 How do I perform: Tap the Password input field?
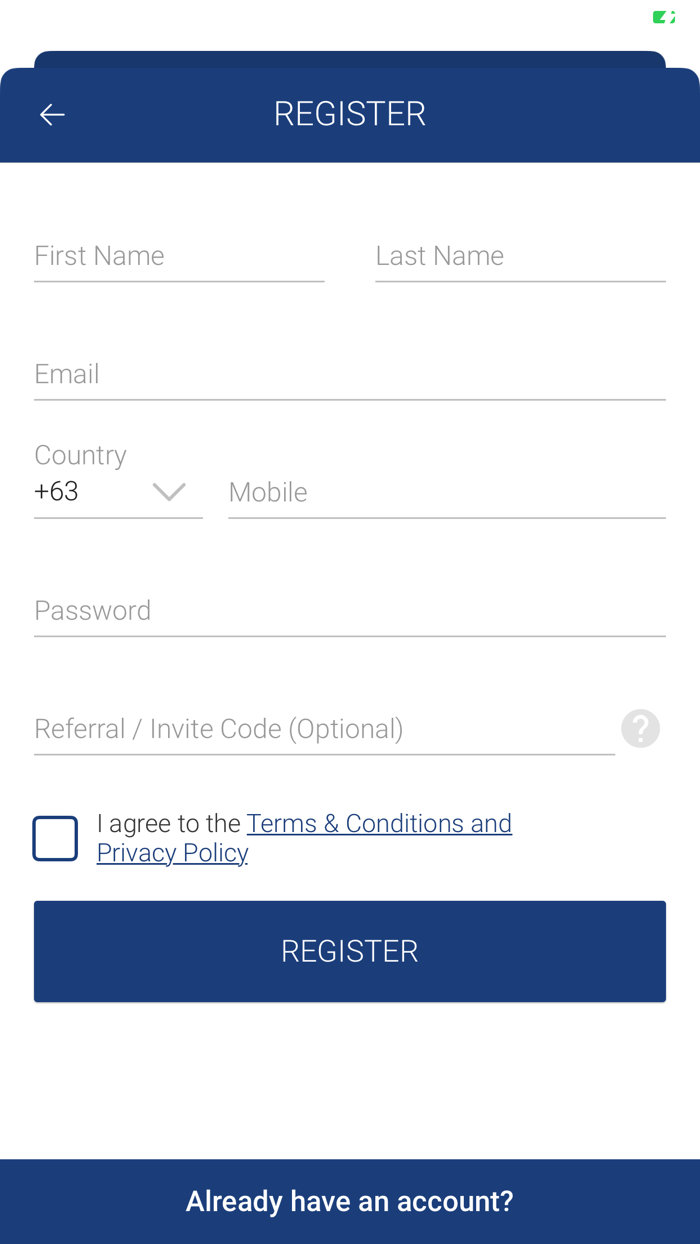coord(349,611)
